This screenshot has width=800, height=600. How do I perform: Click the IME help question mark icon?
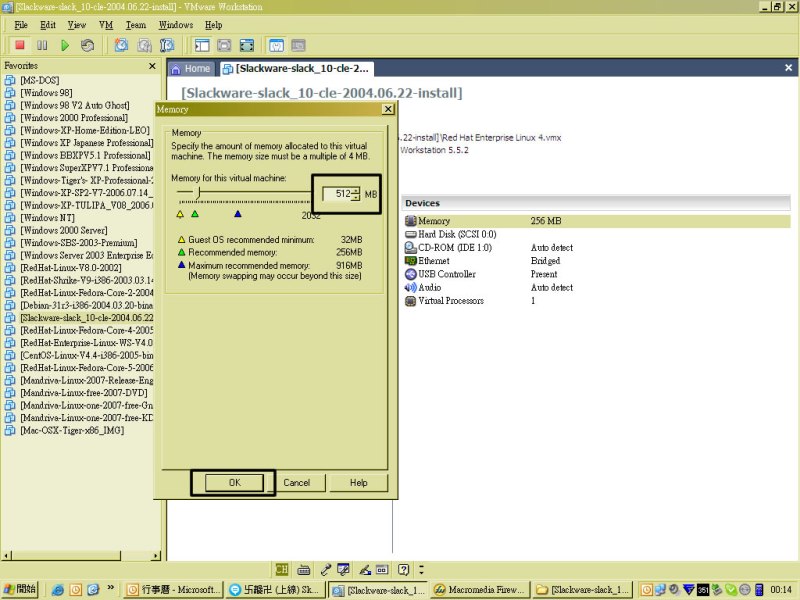[x=403, y=569]
